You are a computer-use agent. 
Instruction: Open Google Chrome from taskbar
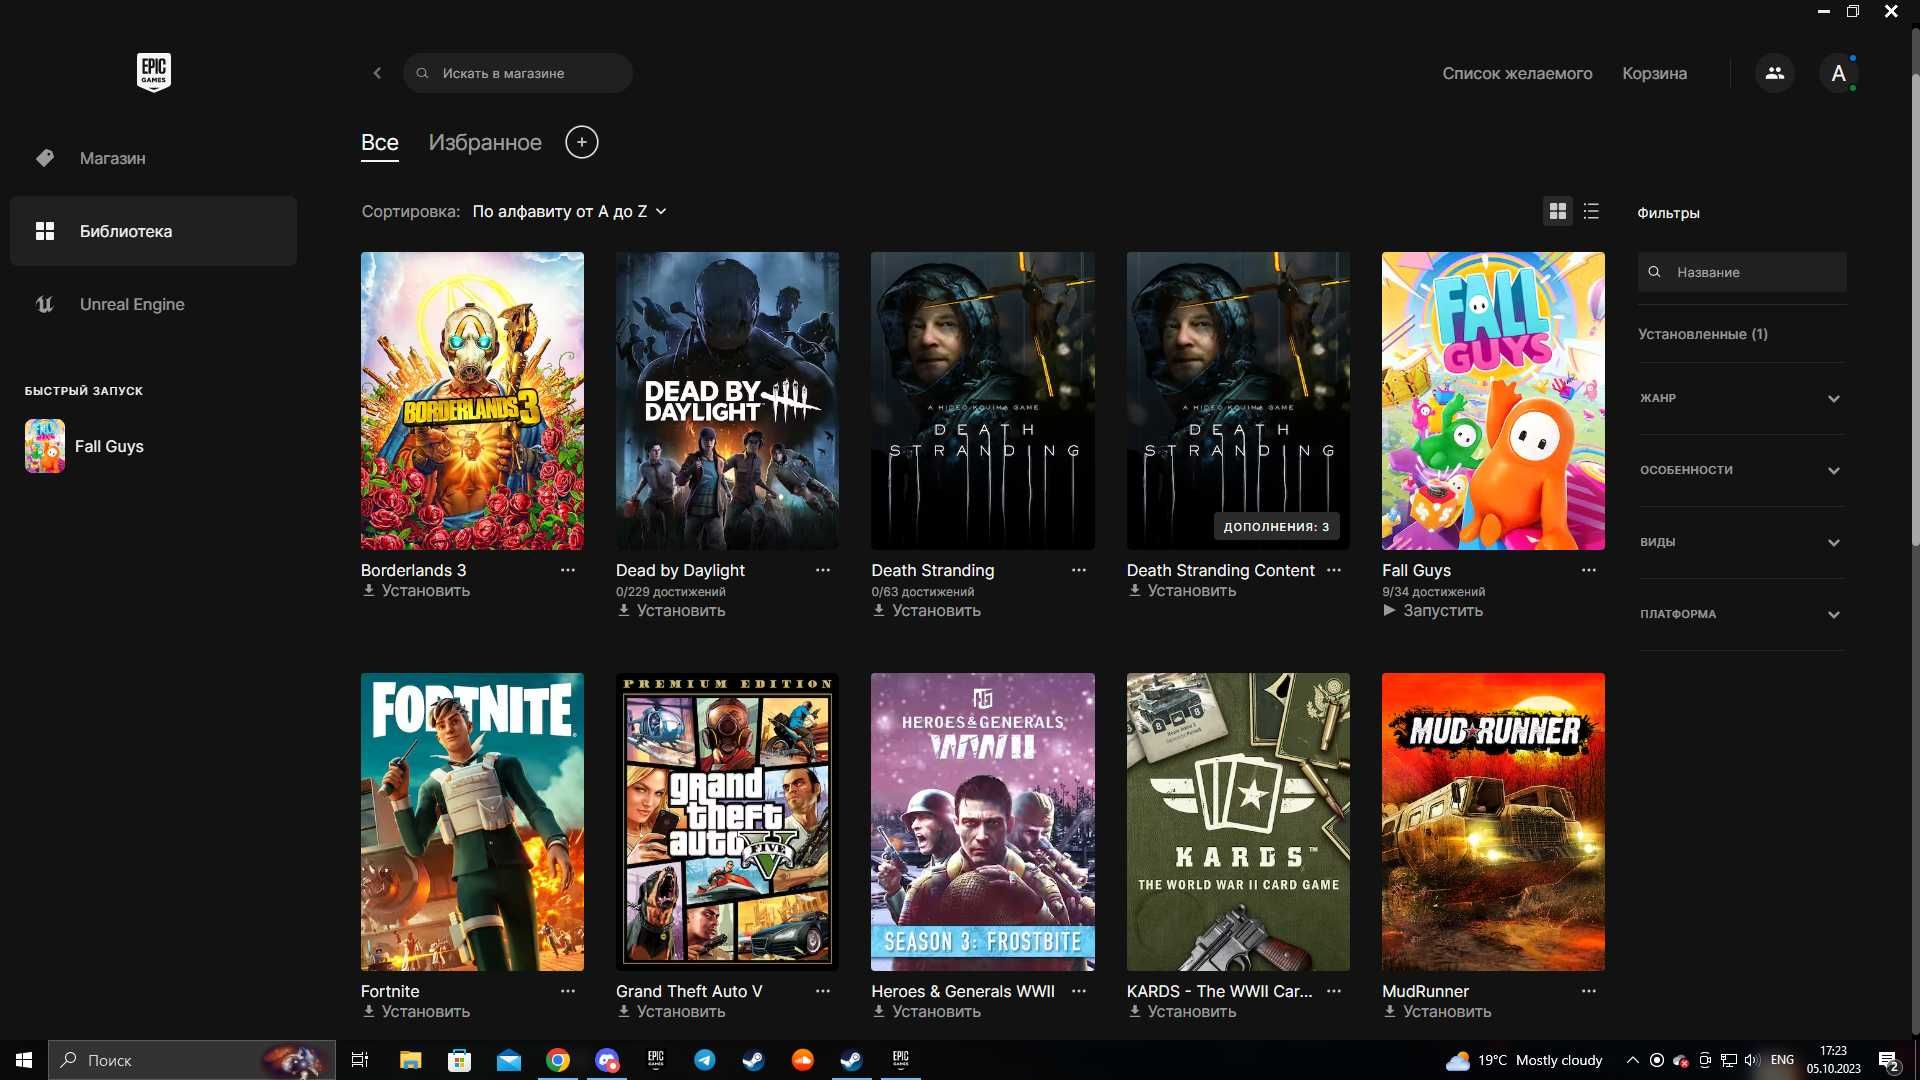(x=558, y=1060)
